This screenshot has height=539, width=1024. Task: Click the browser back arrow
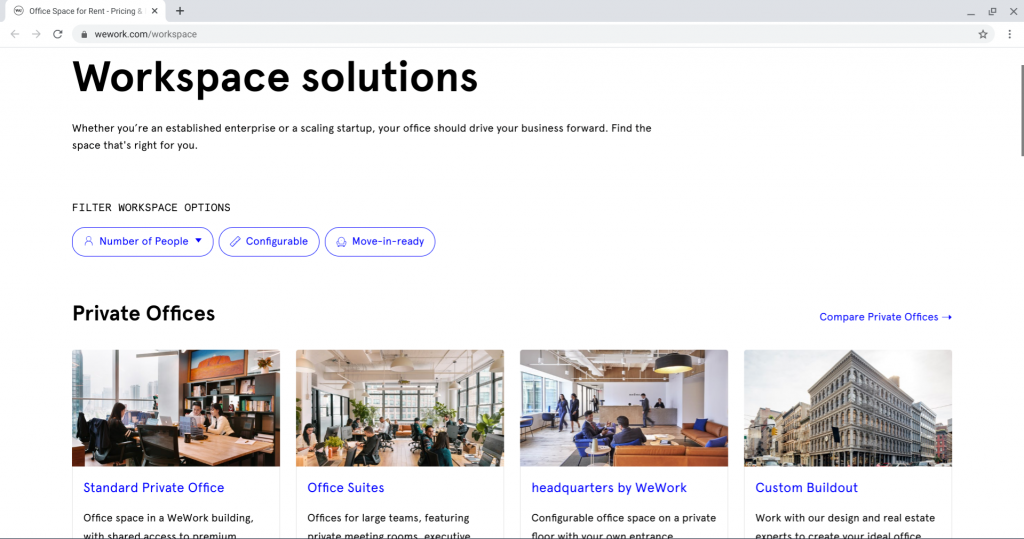click(x=15, y=34)
